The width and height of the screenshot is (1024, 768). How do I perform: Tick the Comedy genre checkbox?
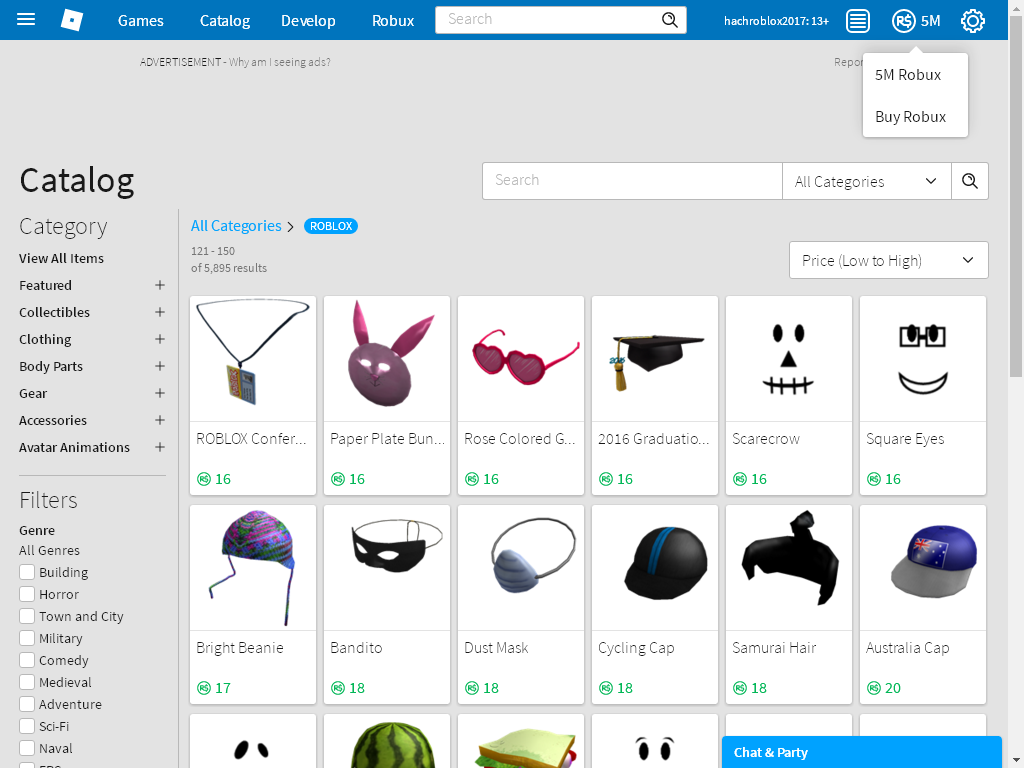coord(27,660)
